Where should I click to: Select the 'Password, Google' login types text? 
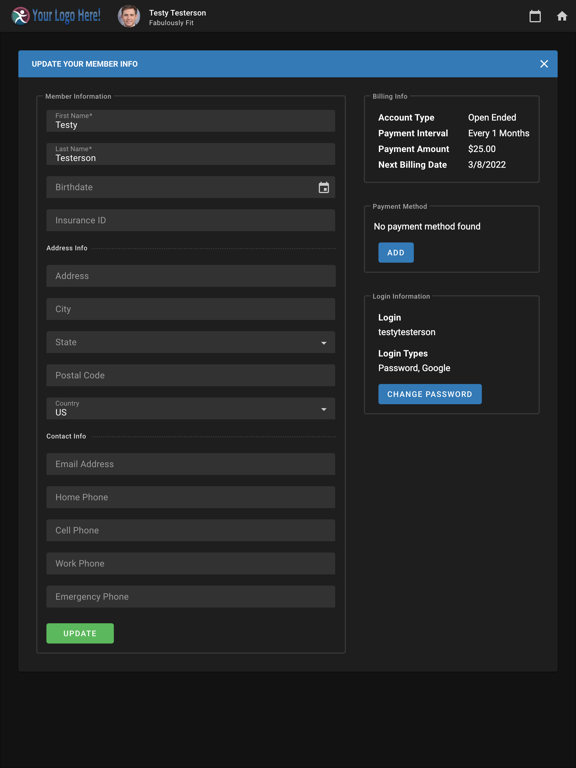414,368
